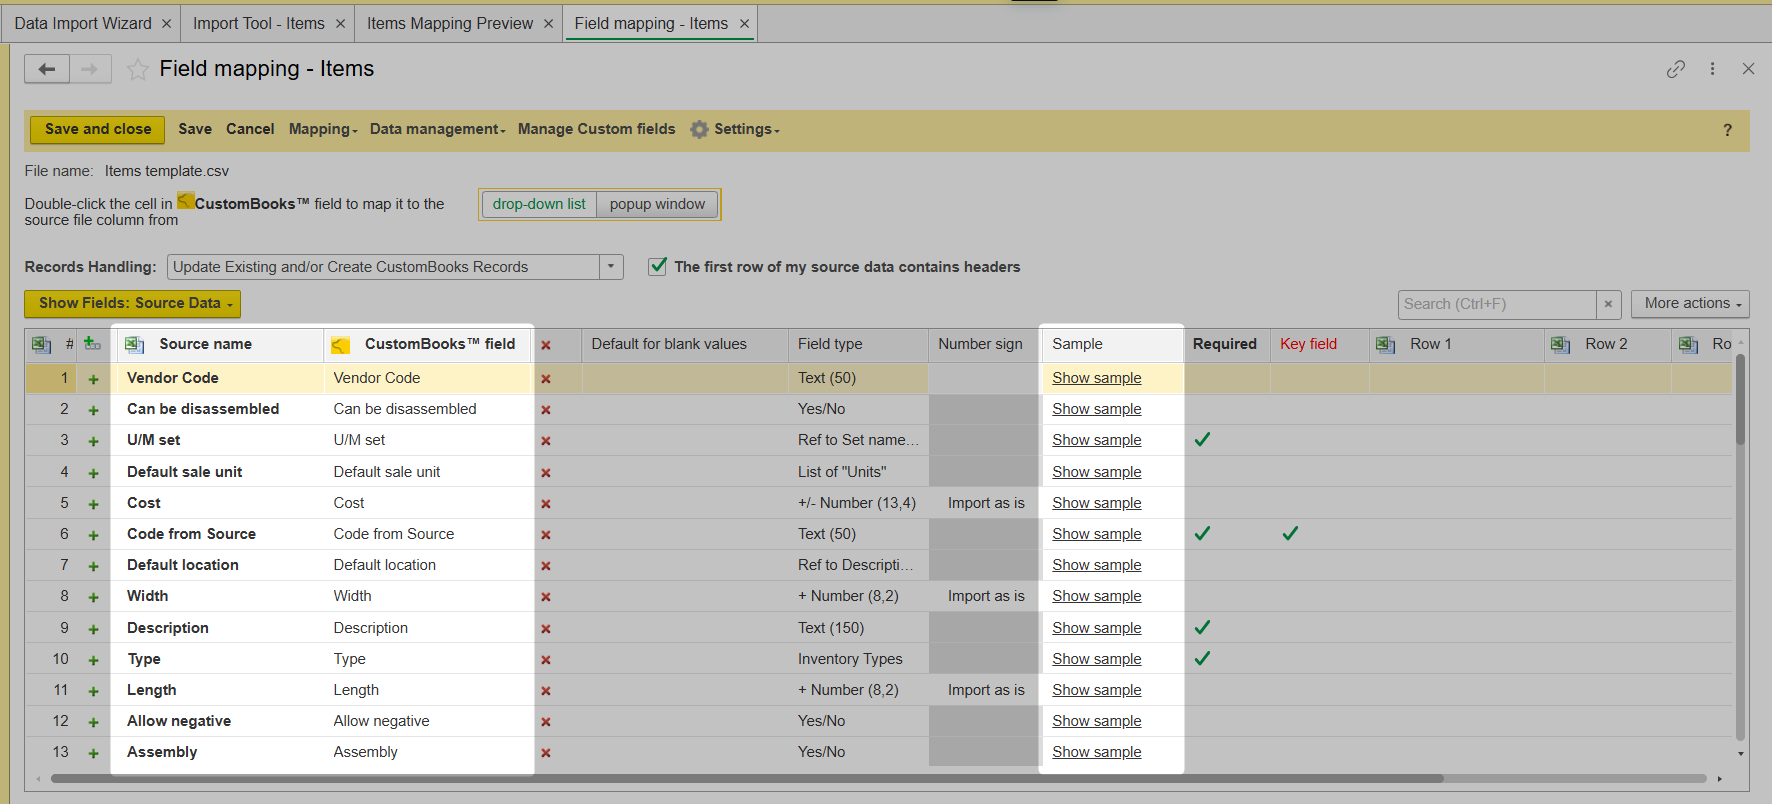Open Show Fields: Source Data dropdown
Image resolution: width=1772 pixels, height=804 pixels.
[132, 303]
